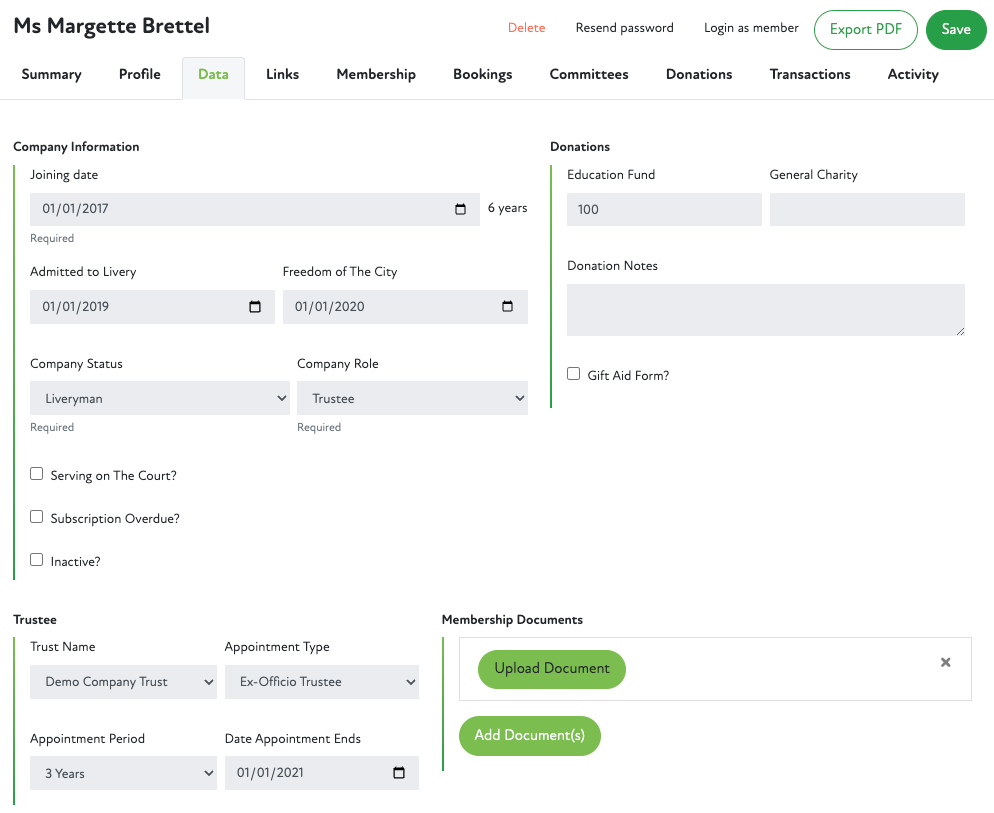Open Freedom of The City calendar icon

coord(507,307)
